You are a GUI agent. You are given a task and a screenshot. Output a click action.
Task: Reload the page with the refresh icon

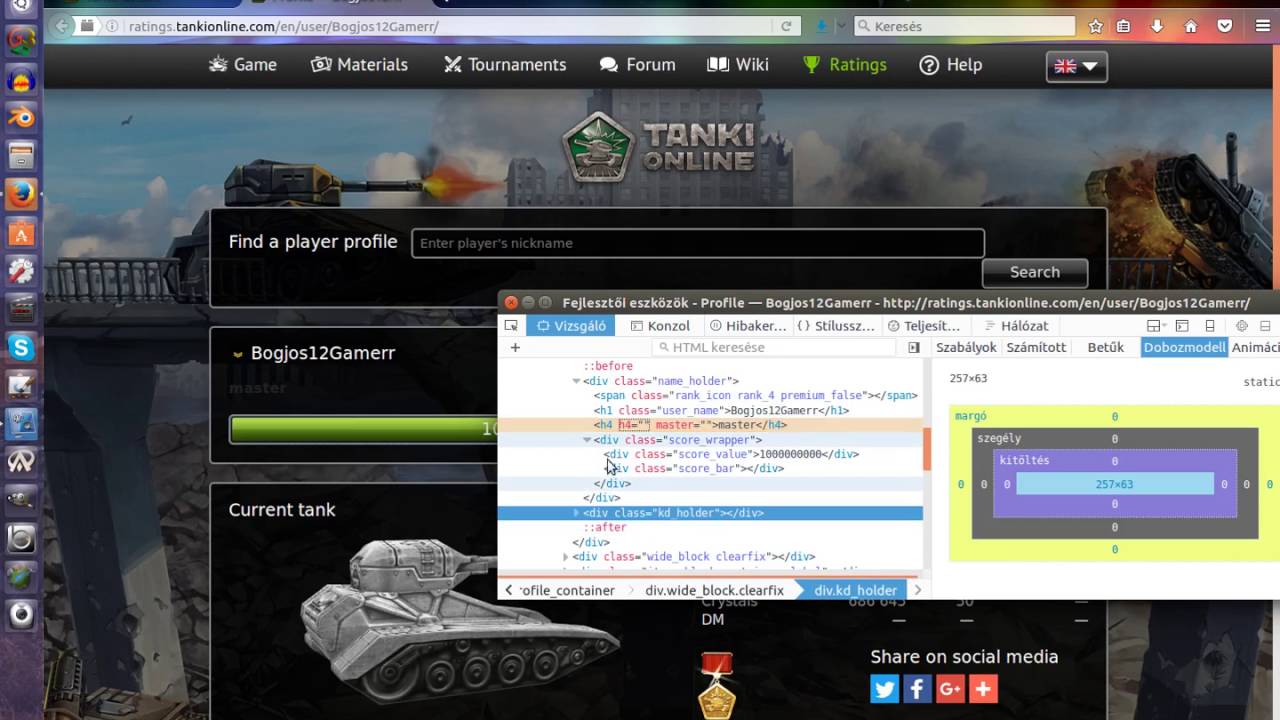tap(787, 26)
